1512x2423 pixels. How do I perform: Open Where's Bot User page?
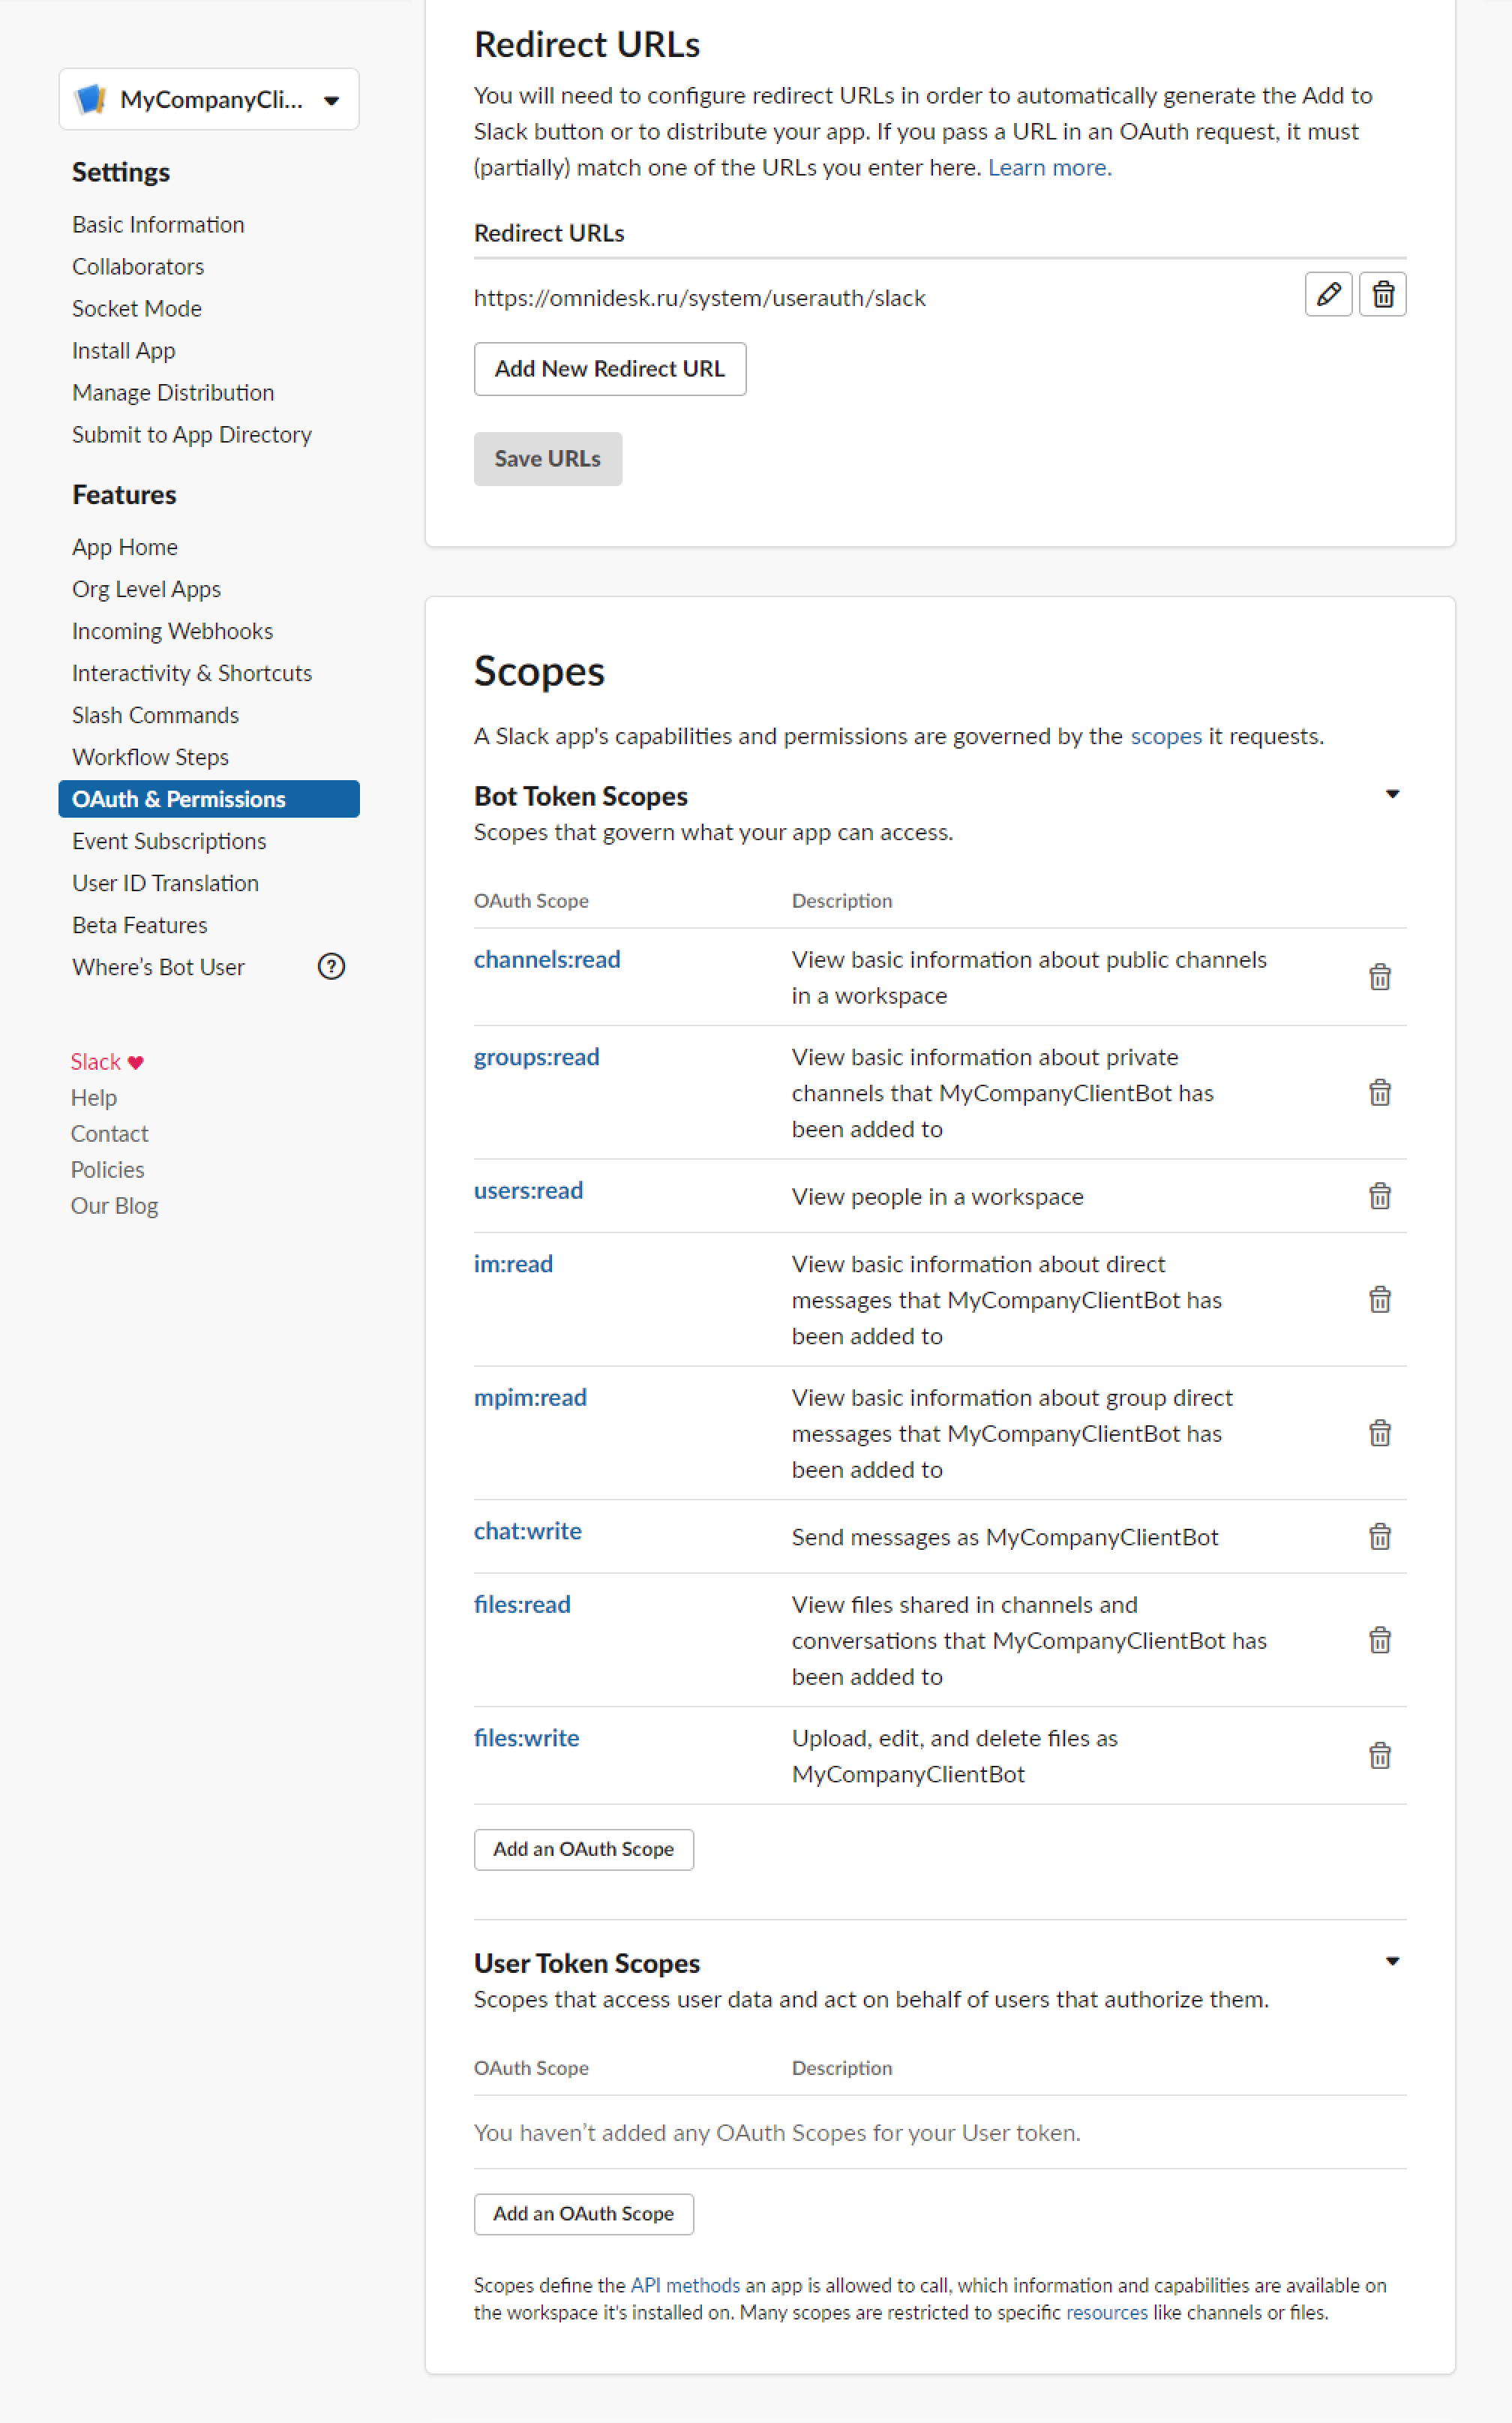[158, 967]
